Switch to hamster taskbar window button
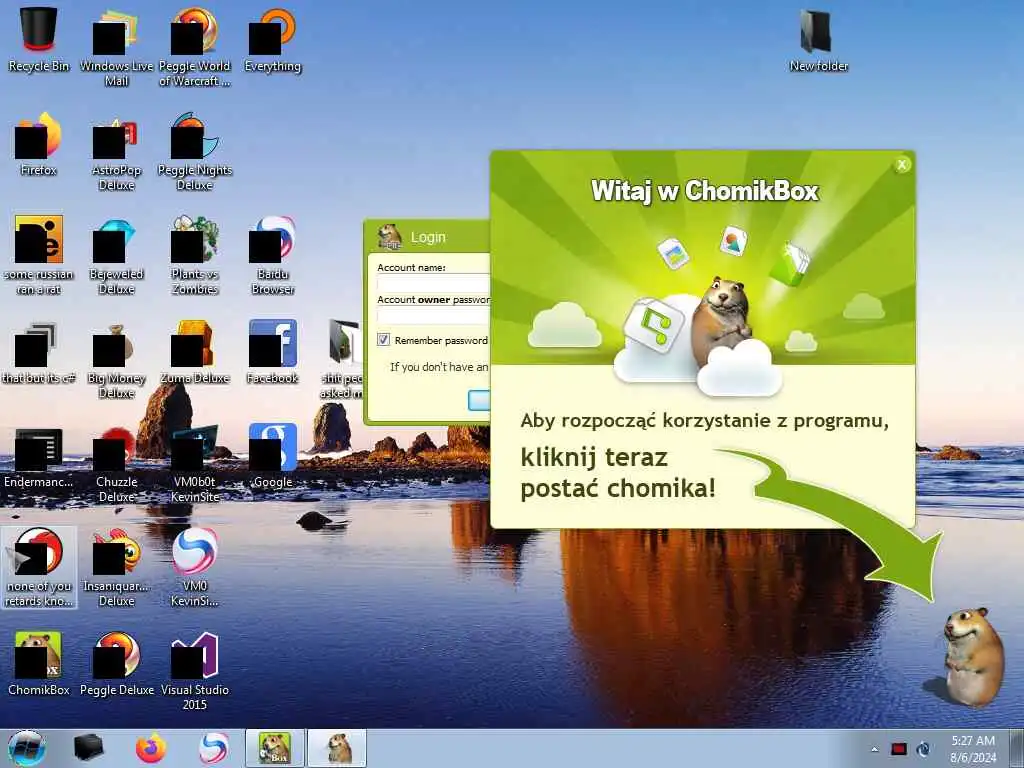This screenshot has height=768, width=1024. click(x=337, y=748)
